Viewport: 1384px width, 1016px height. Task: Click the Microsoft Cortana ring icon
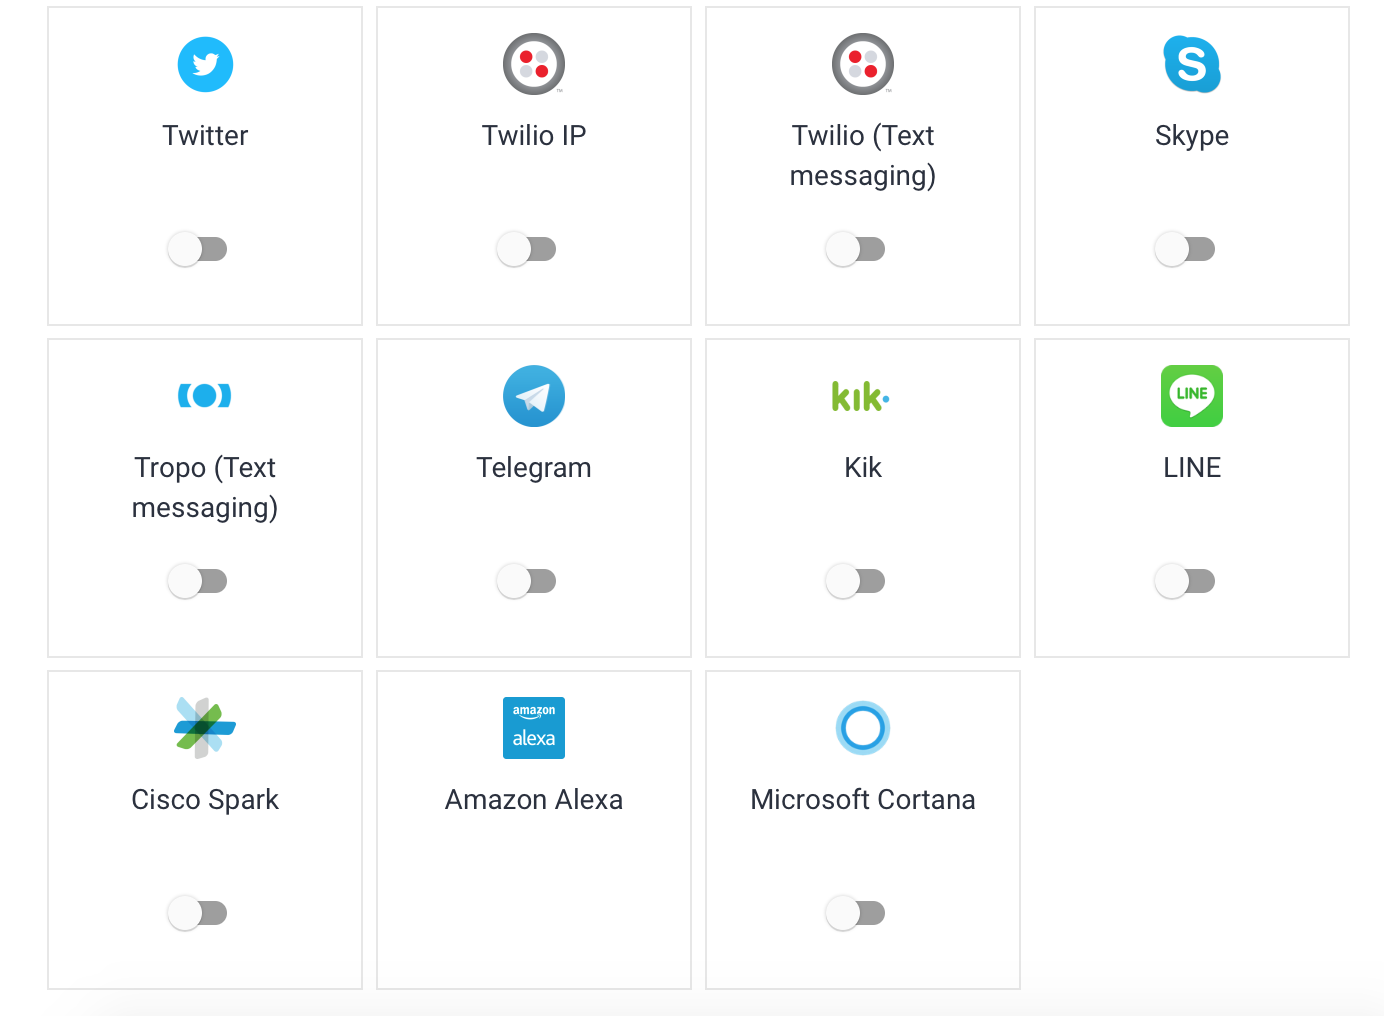(x=863, y=728)
